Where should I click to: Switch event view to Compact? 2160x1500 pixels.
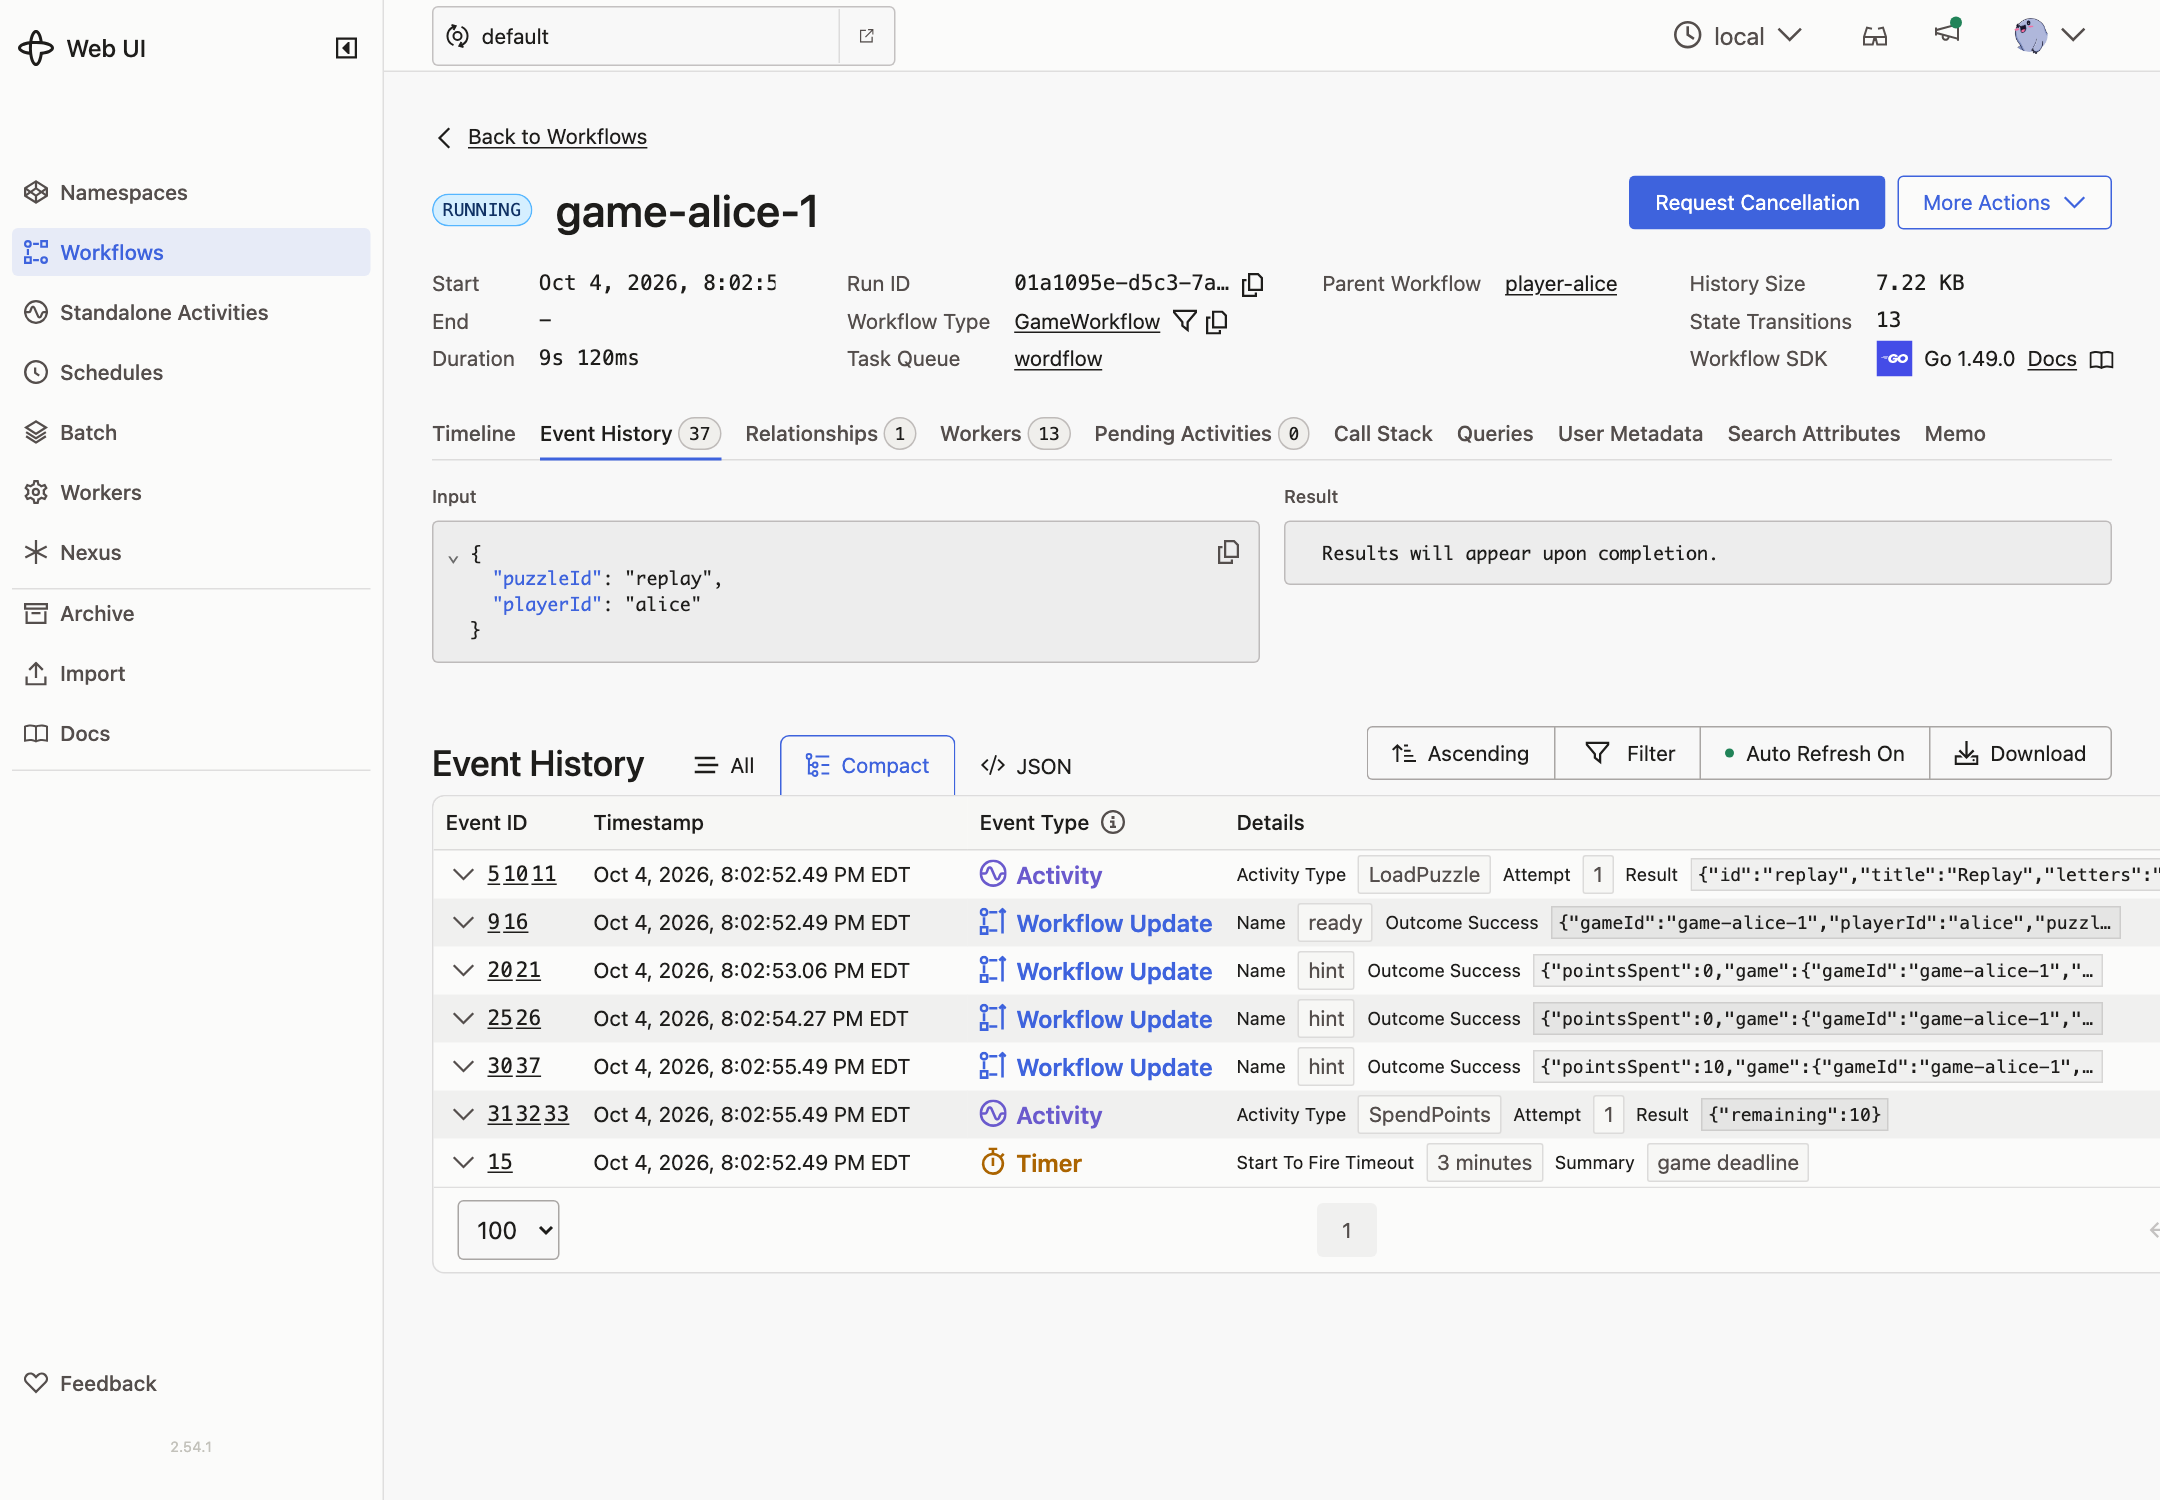867,765
